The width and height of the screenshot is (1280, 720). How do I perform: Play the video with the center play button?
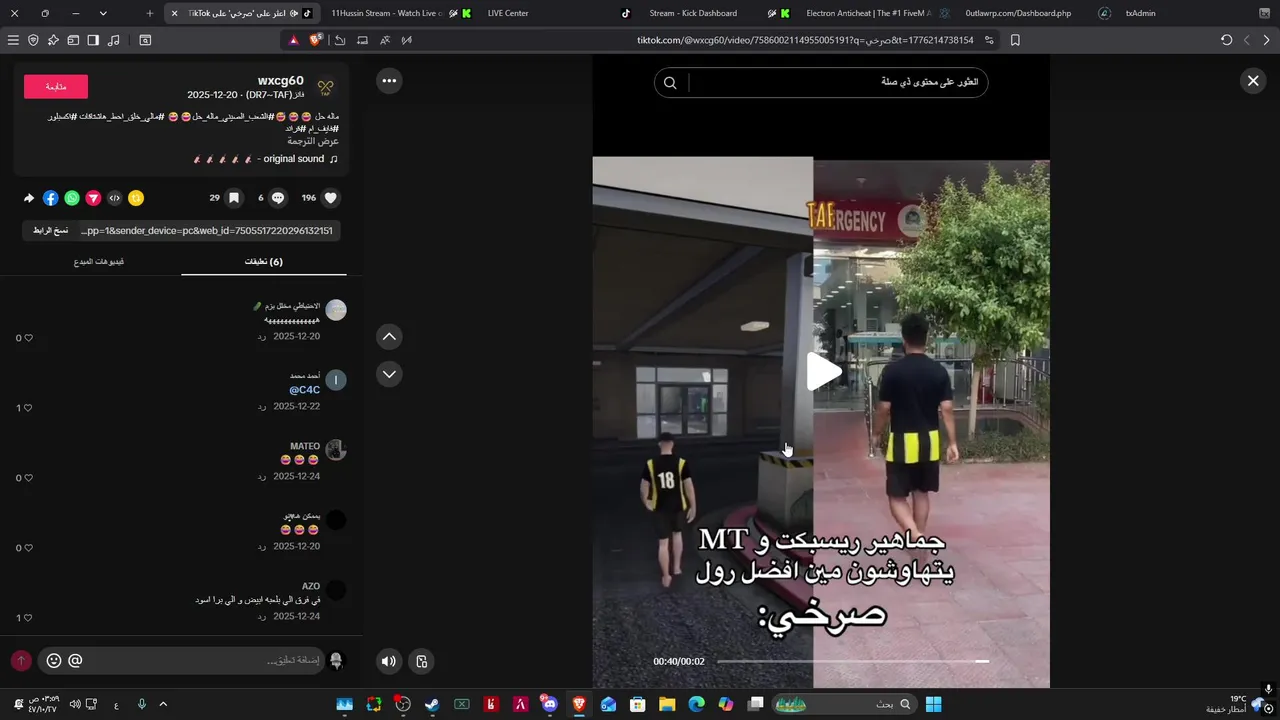pyautogui.click(x=823, y=371)
